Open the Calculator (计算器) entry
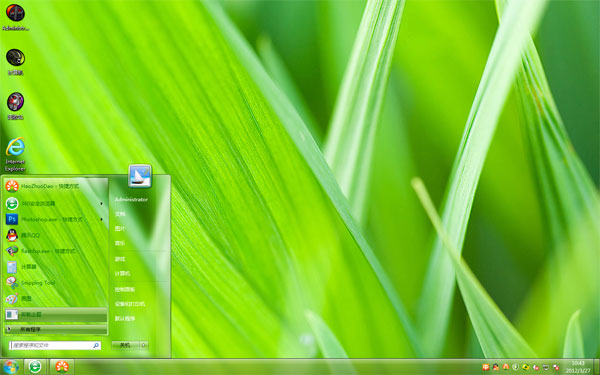The width and height of the screenshot is (600, 375). 55,267
